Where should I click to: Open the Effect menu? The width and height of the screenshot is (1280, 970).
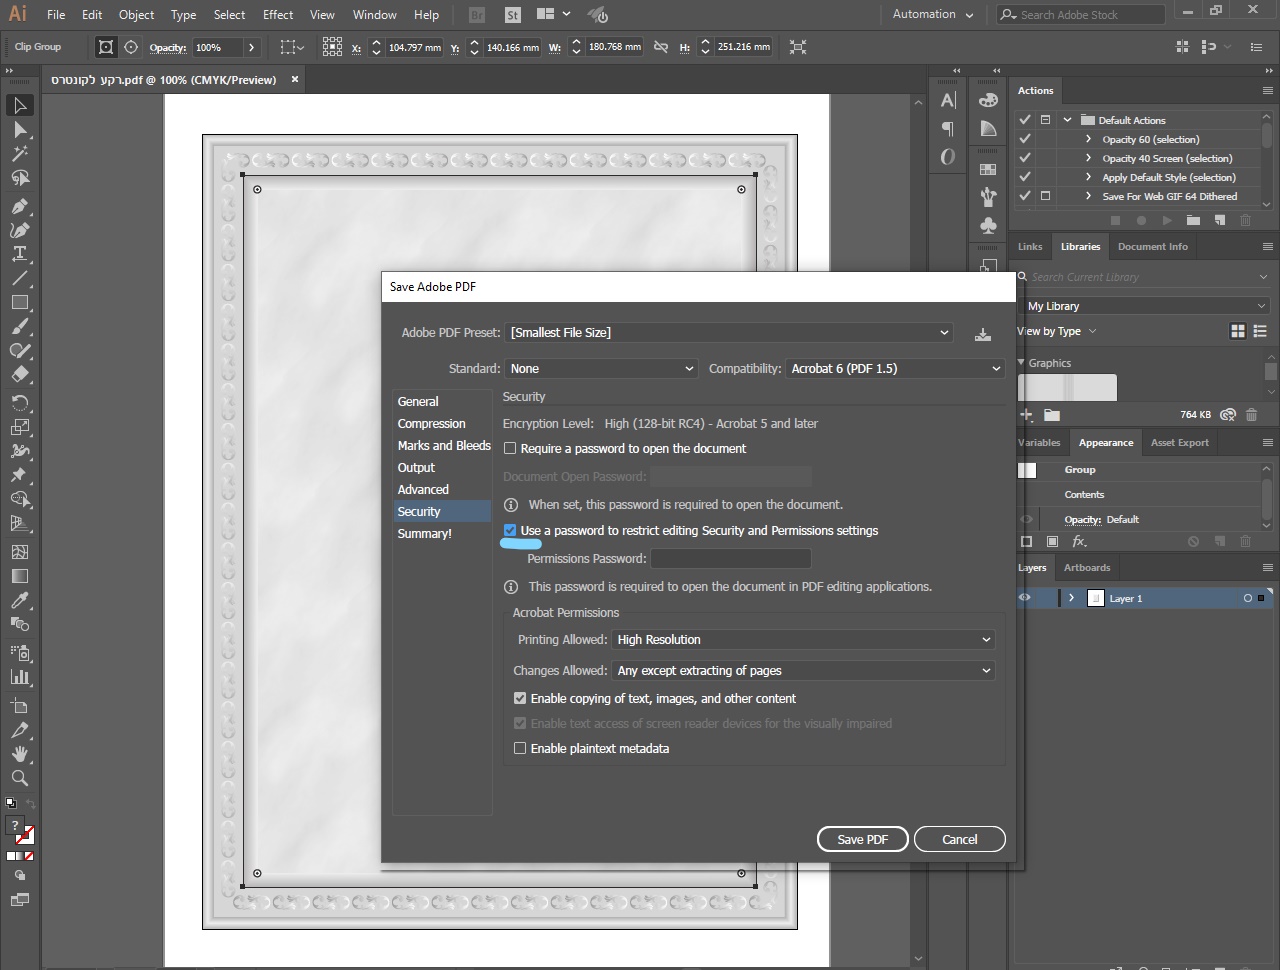pos(278,15)
